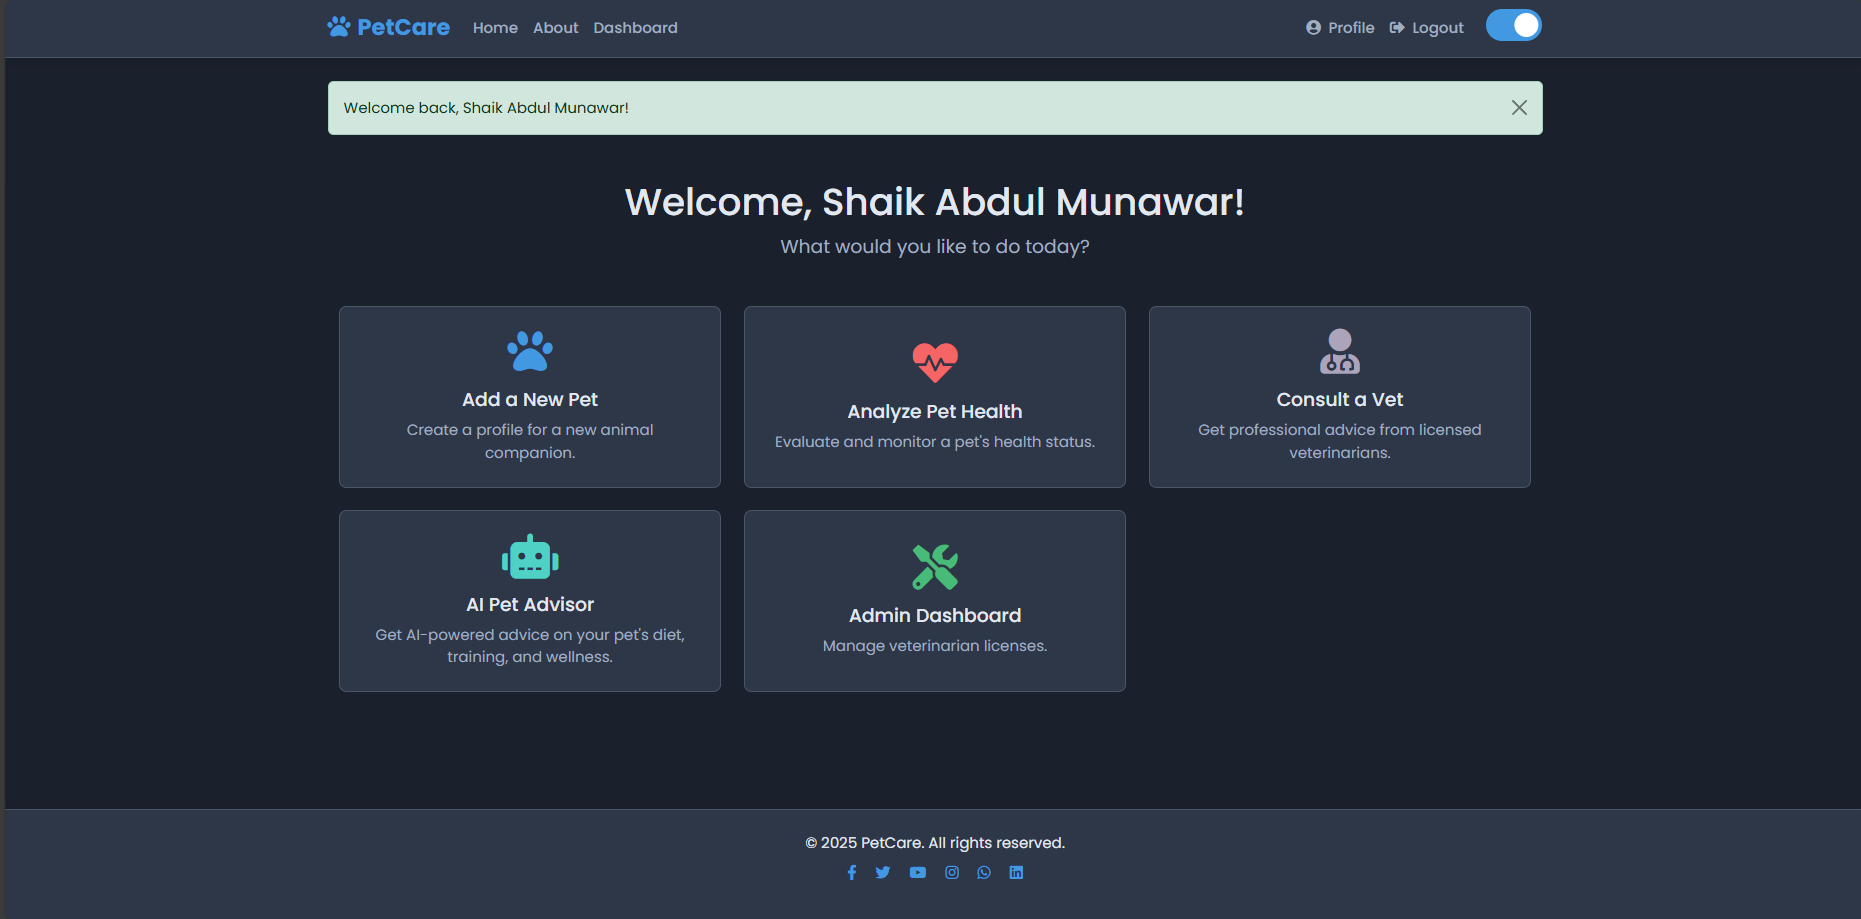Open the LinkedIn link in footer
Image resolution: width=1861 pixels, height=919 pixels.
coord(1016,872)
